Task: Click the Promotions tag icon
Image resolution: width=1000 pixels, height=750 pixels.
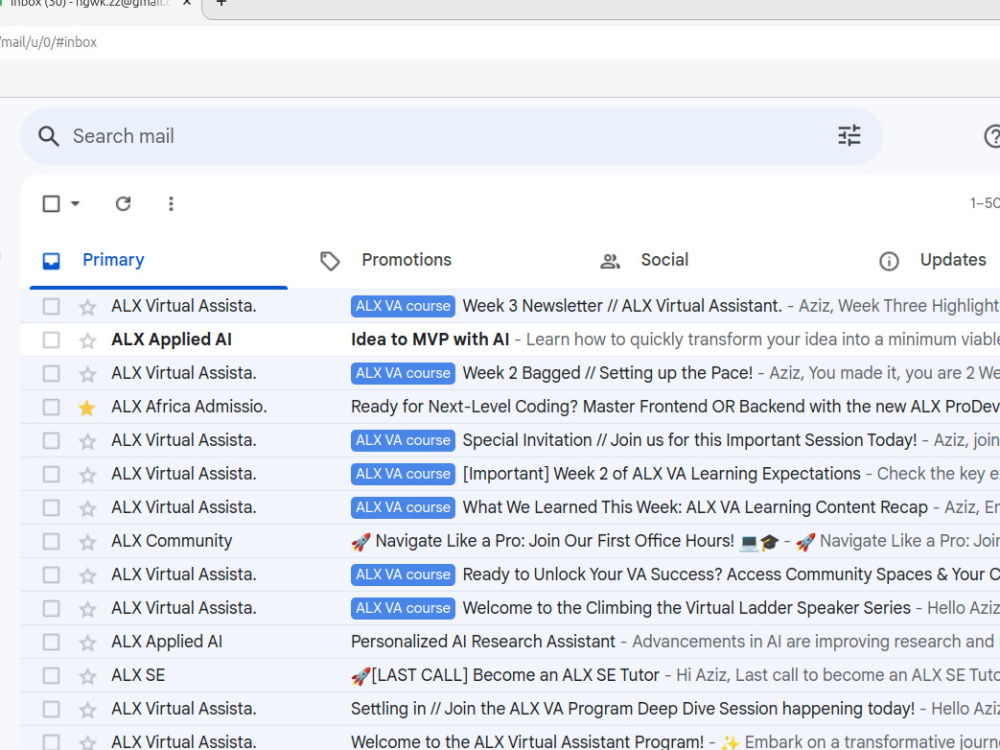Action: 330,261
